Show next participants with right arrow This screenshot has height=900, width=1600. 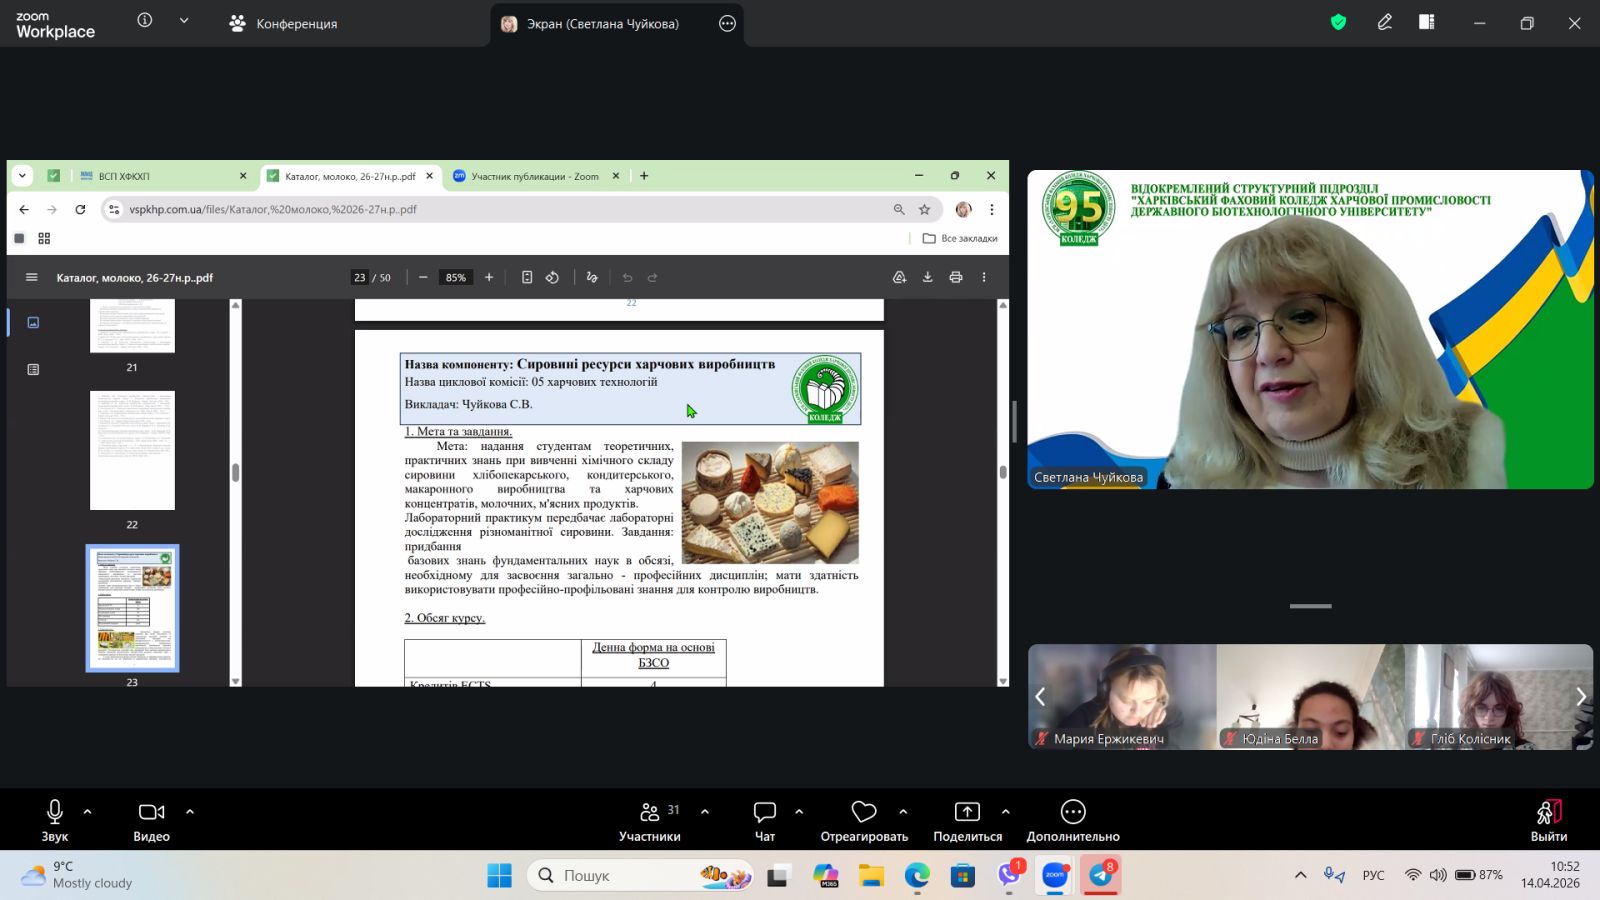pos(1580,697)
